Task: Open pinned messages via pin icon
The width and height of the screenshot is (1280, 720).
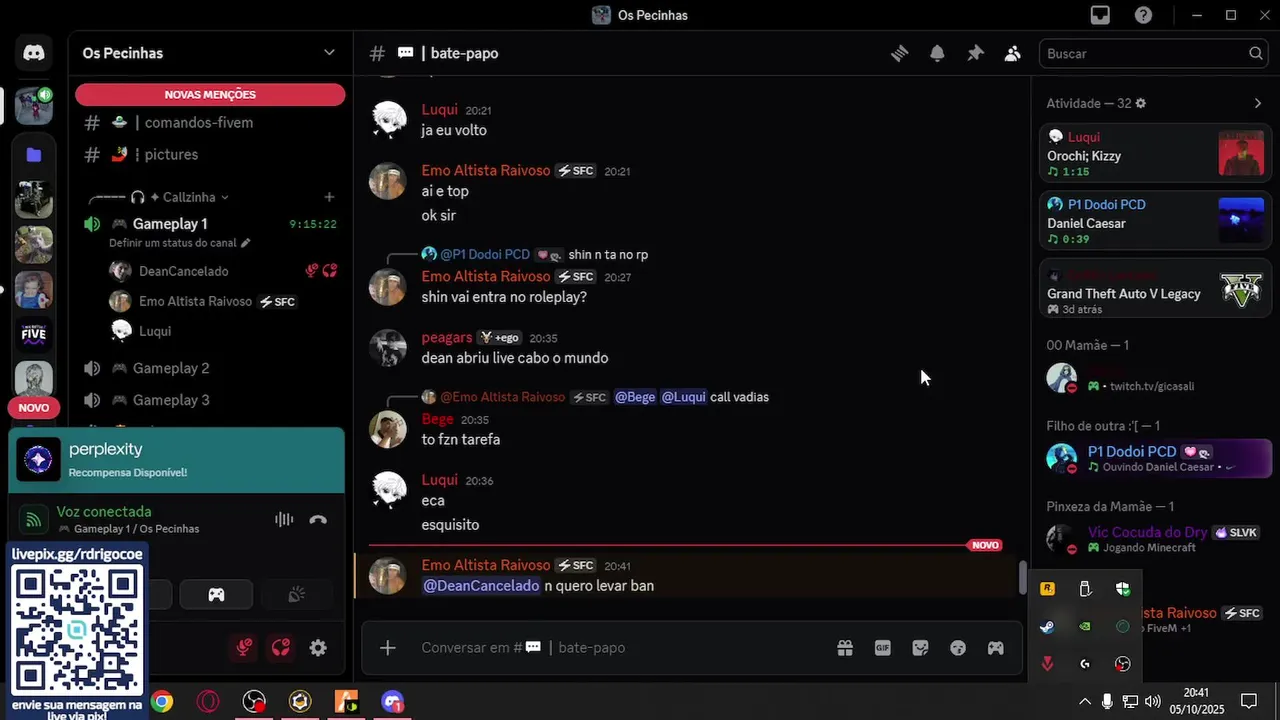Action: click(x=975, y=53)
